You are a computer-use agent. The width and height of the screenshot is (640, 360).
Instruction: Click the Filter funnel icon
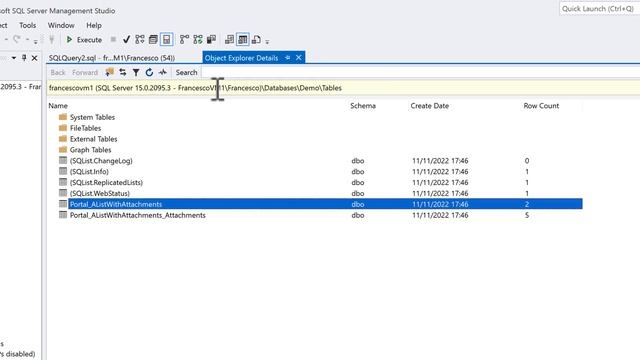pos(136,72)
